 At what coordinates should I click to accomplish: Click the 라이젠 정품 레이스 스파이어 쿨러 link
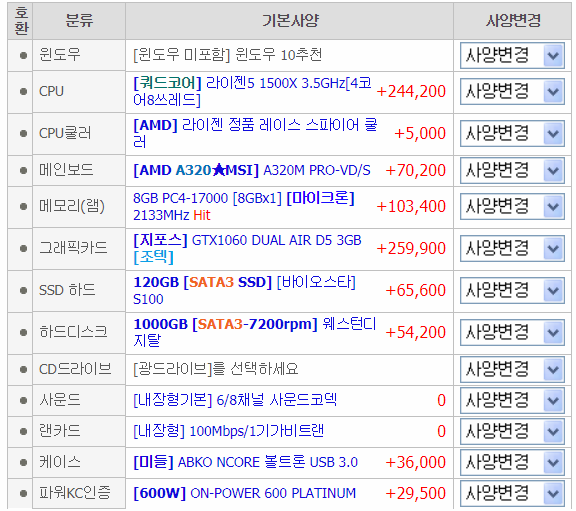(x=255, y=133)
